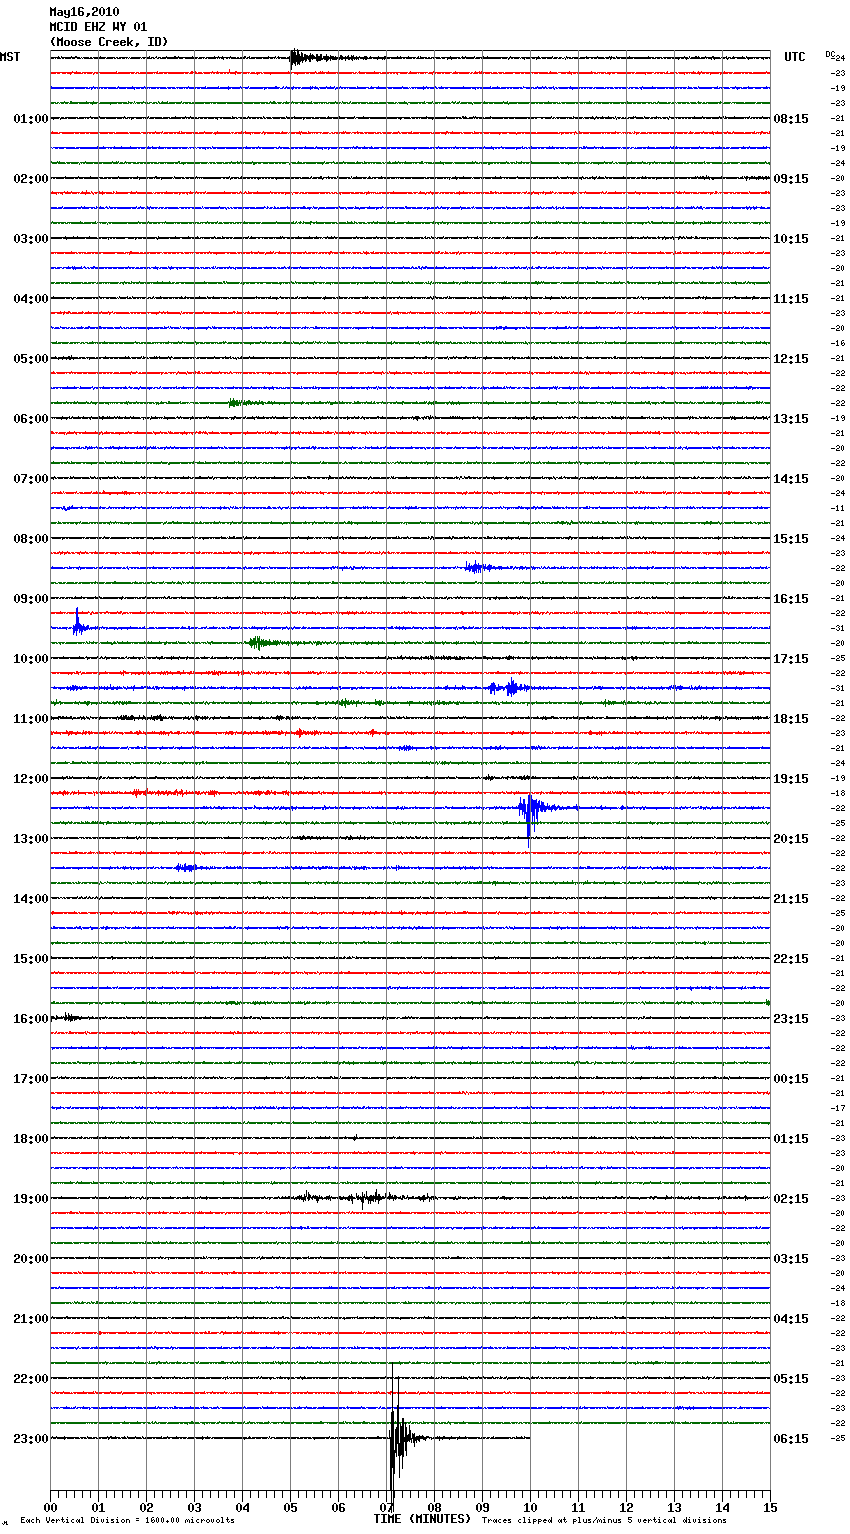Select the 22:00 MST time label
The image size is (850, 1534).
tap(30, 1379)
